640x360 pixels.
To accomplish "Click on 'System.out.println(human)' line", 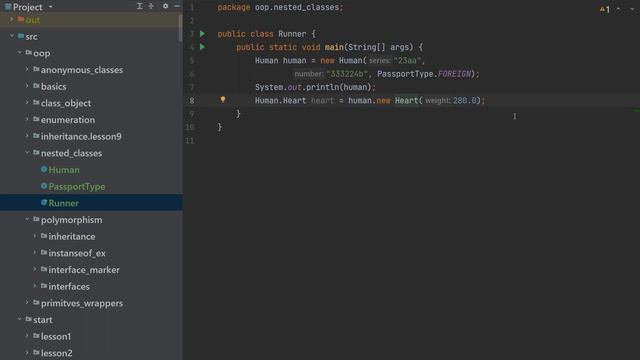I will [315, 87].
